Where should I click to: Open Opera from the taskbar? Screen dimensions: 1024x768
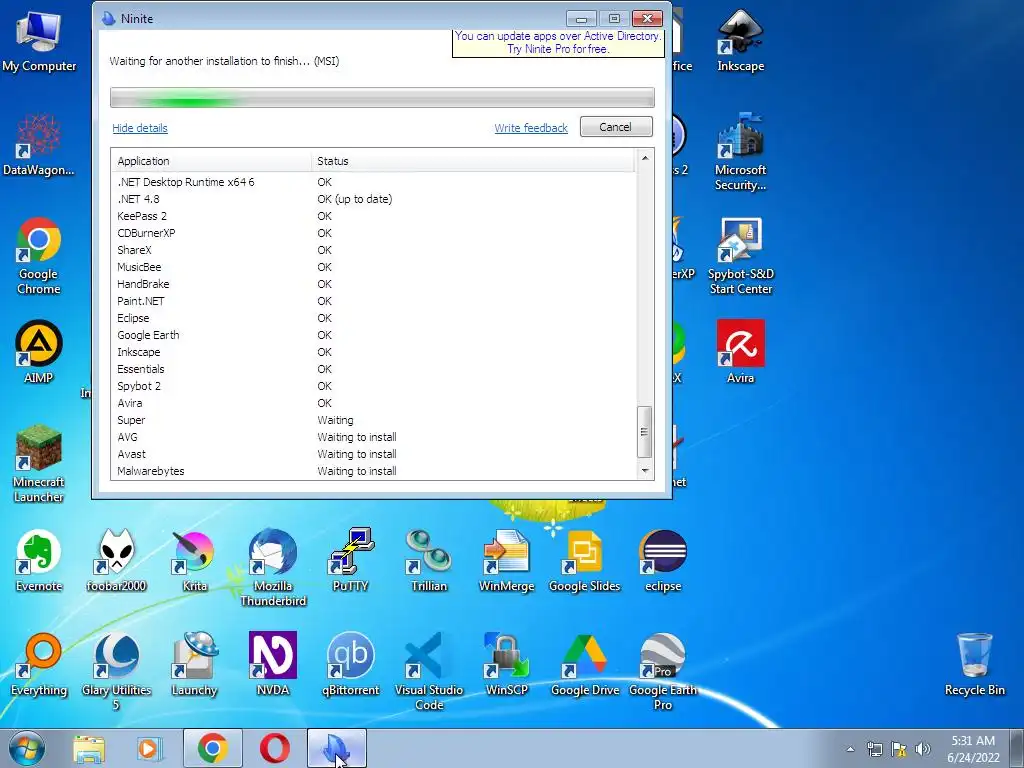[x=274, y=748]
